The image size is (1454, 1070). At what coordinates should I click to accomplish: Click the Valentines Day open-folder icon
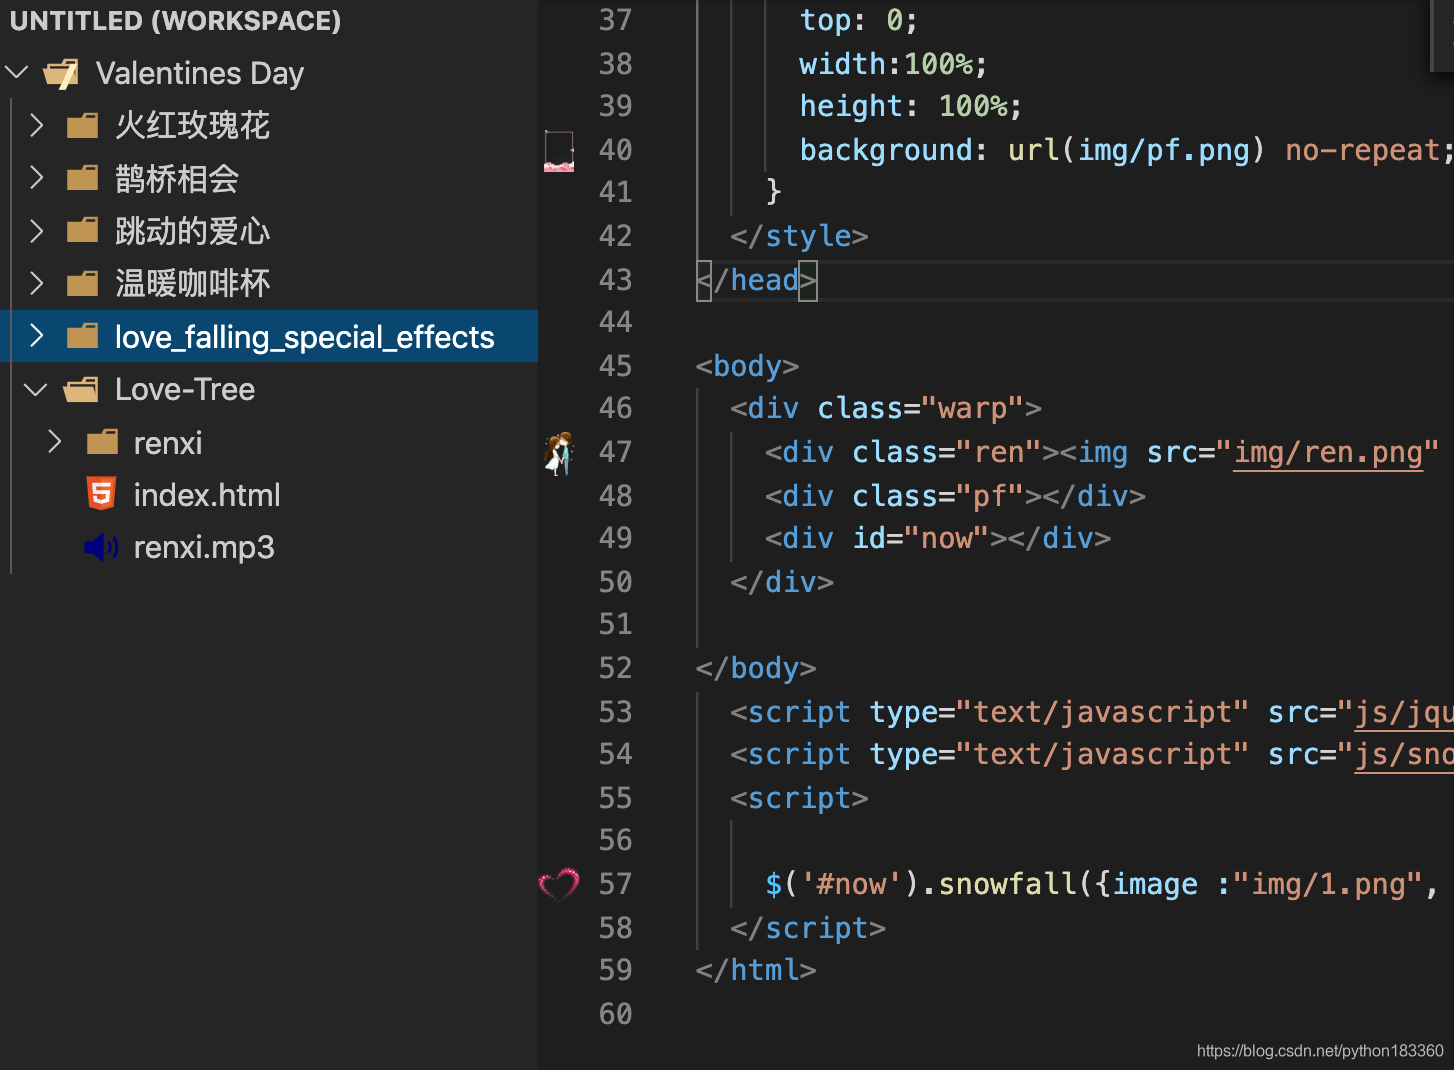62,73
